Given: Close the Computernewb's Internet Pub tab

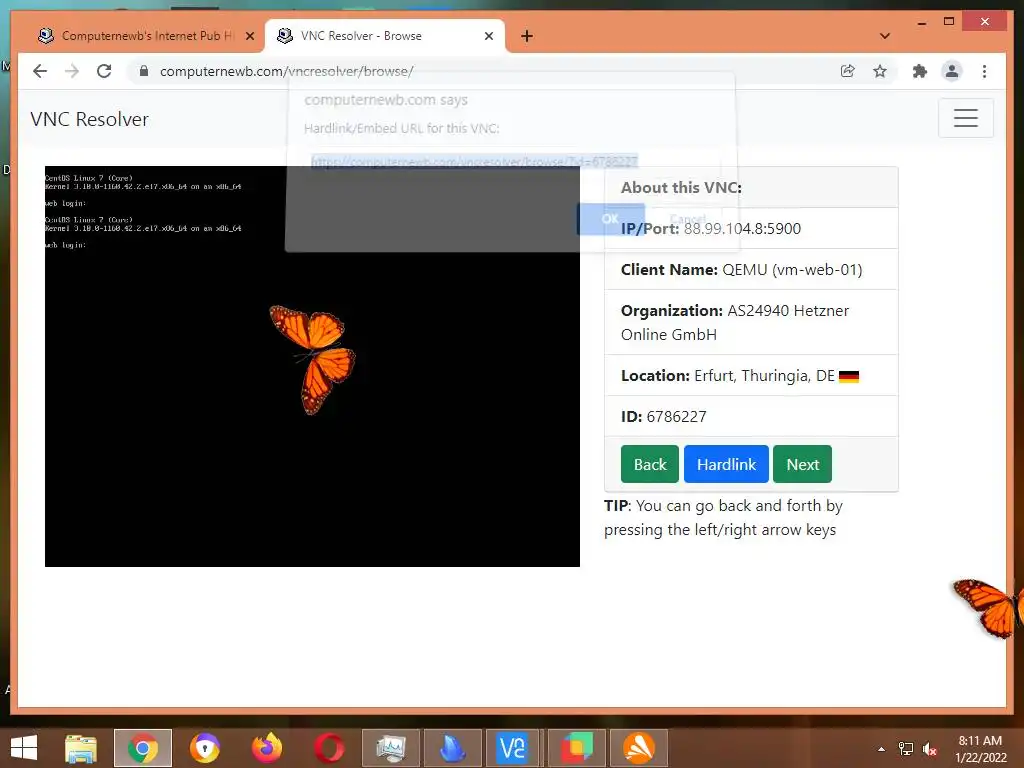Looking at the screenshot, I should tap(250, 37).
